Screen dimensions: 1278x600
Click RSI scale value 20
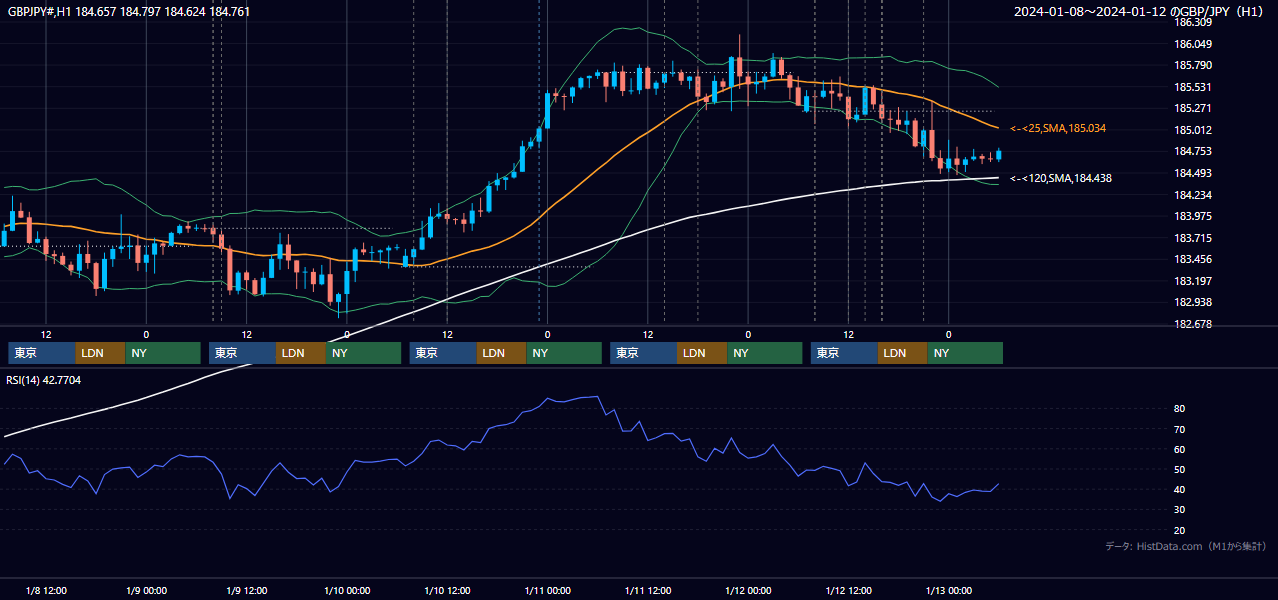[1180, 530]
